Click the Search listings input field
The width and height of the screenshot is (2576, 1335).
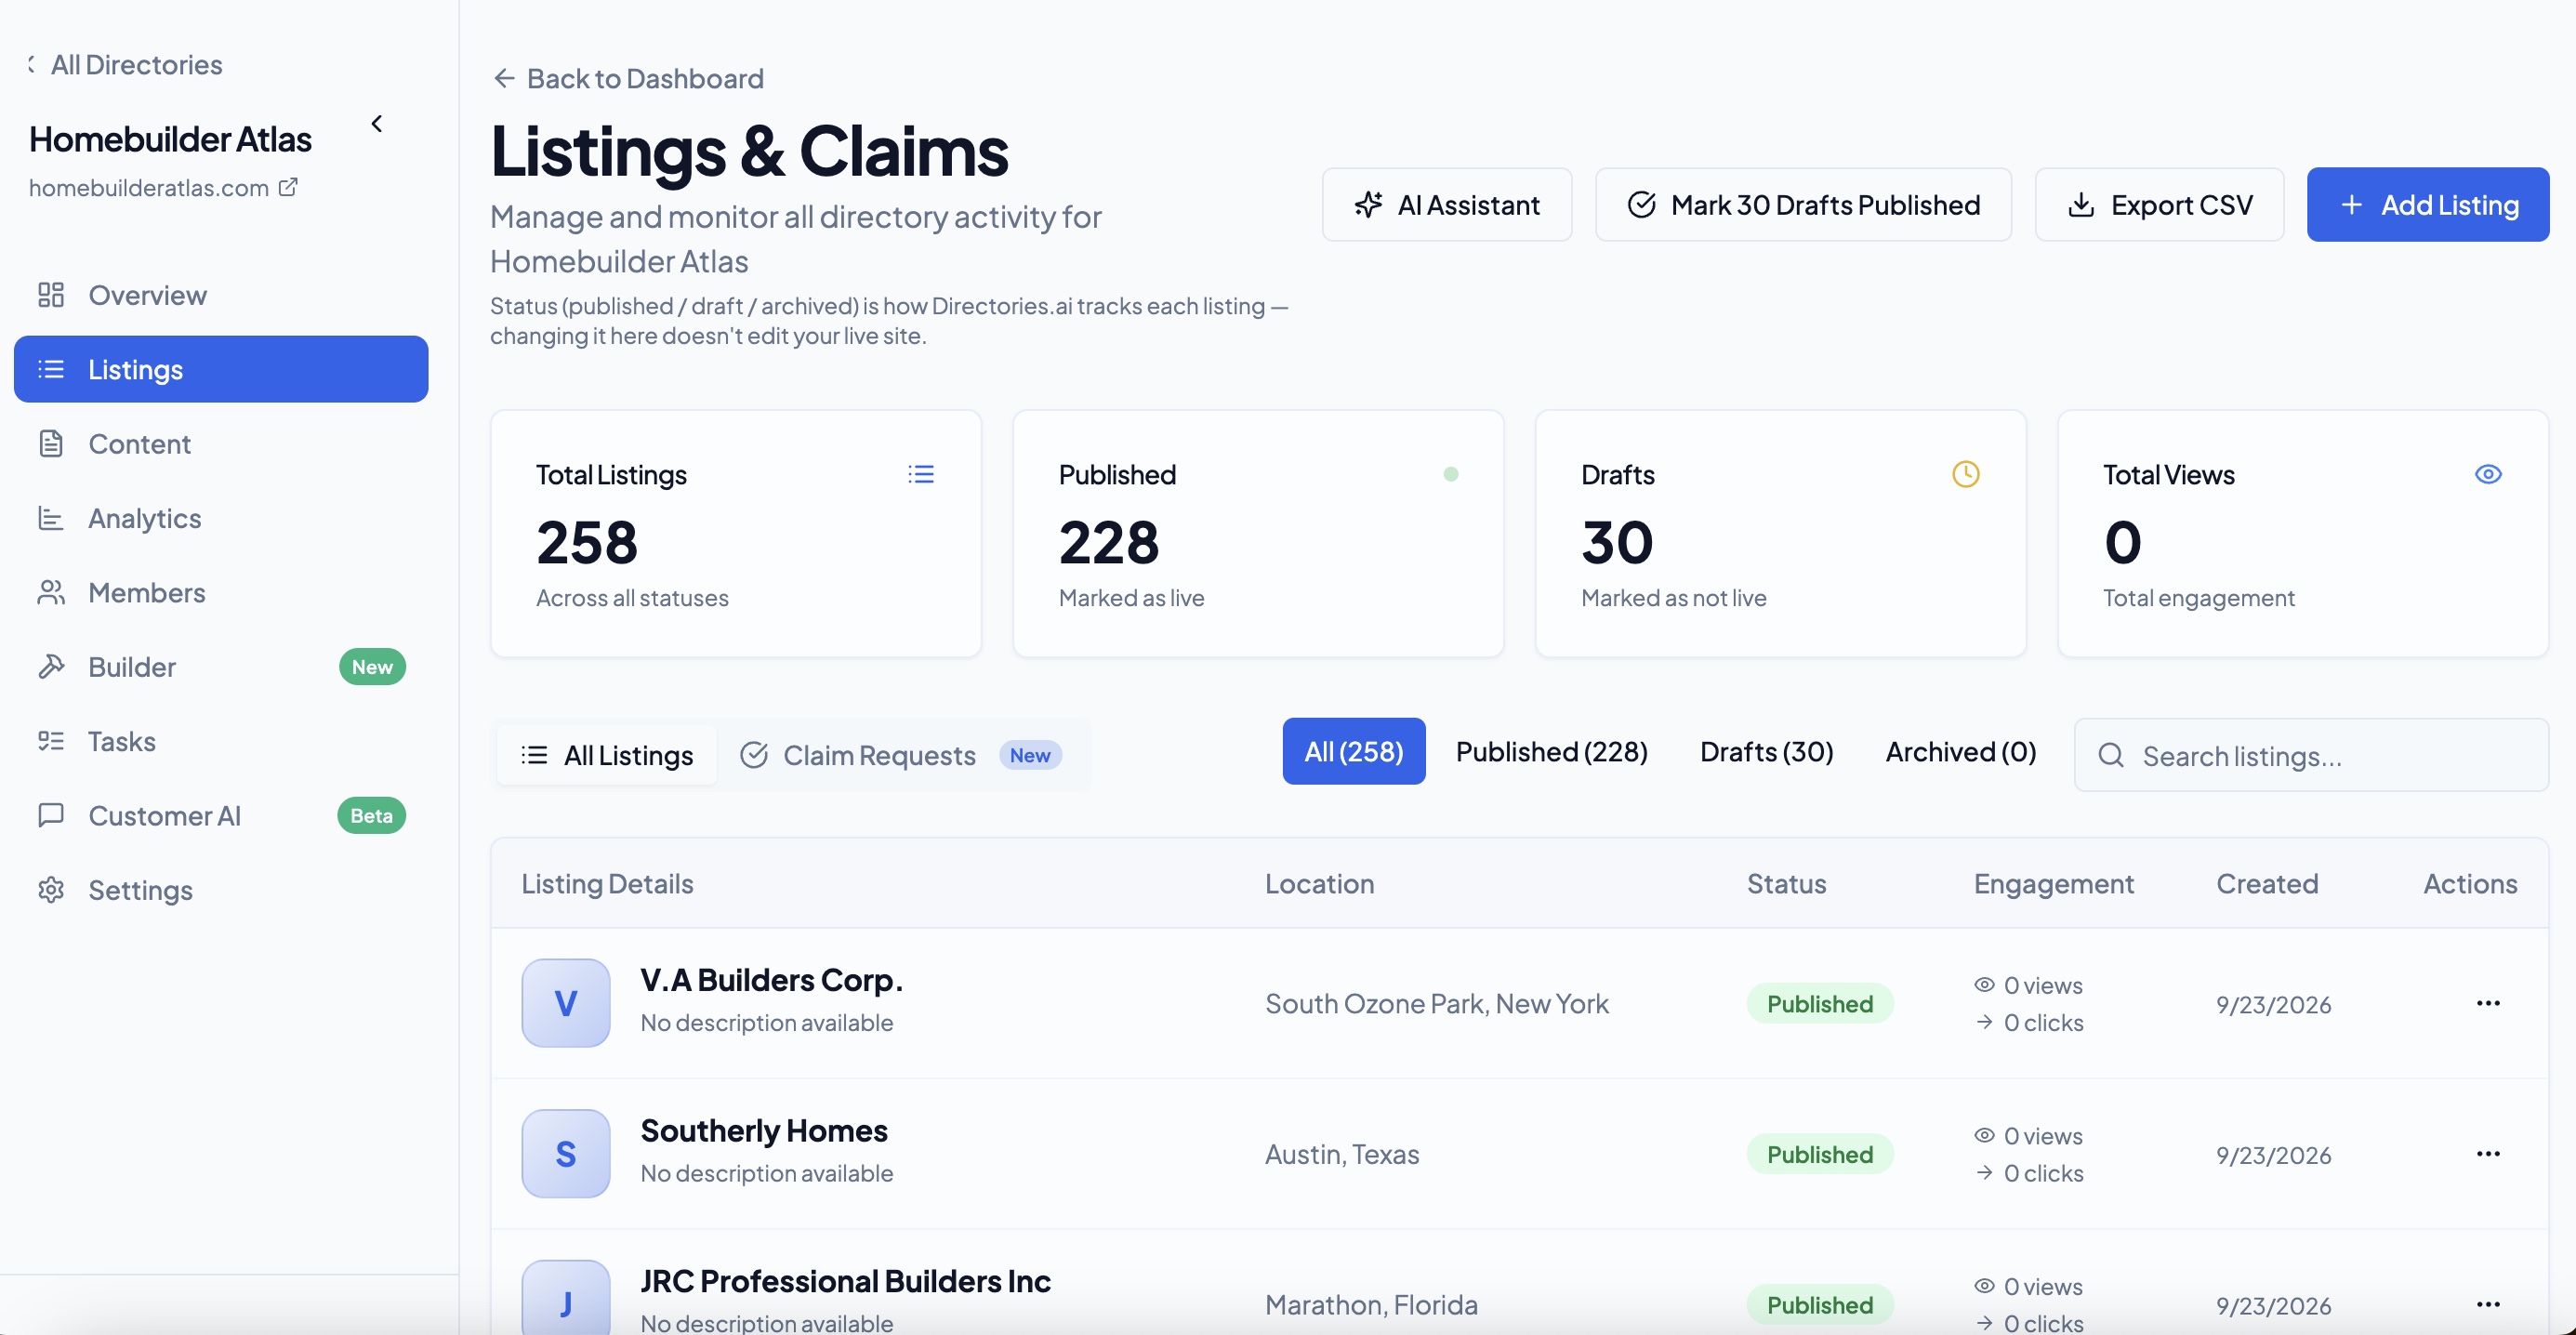coord(2311,755)
